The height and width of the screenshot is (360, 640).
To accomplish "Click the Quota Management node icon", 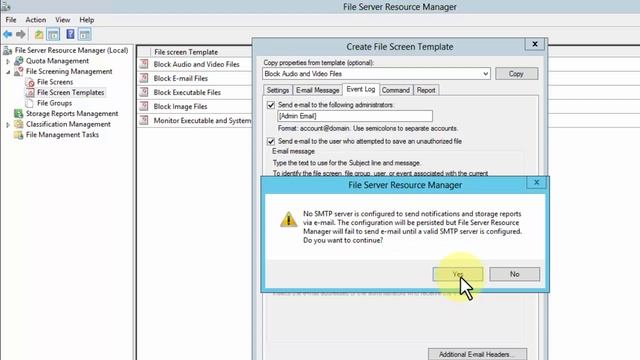I will (x=18, y=61).
